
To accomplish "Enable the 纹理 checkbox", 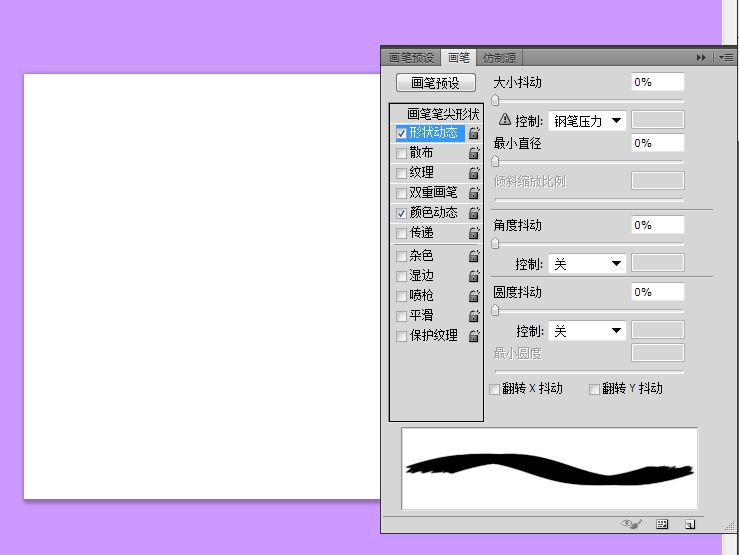I will pos(402,173).
